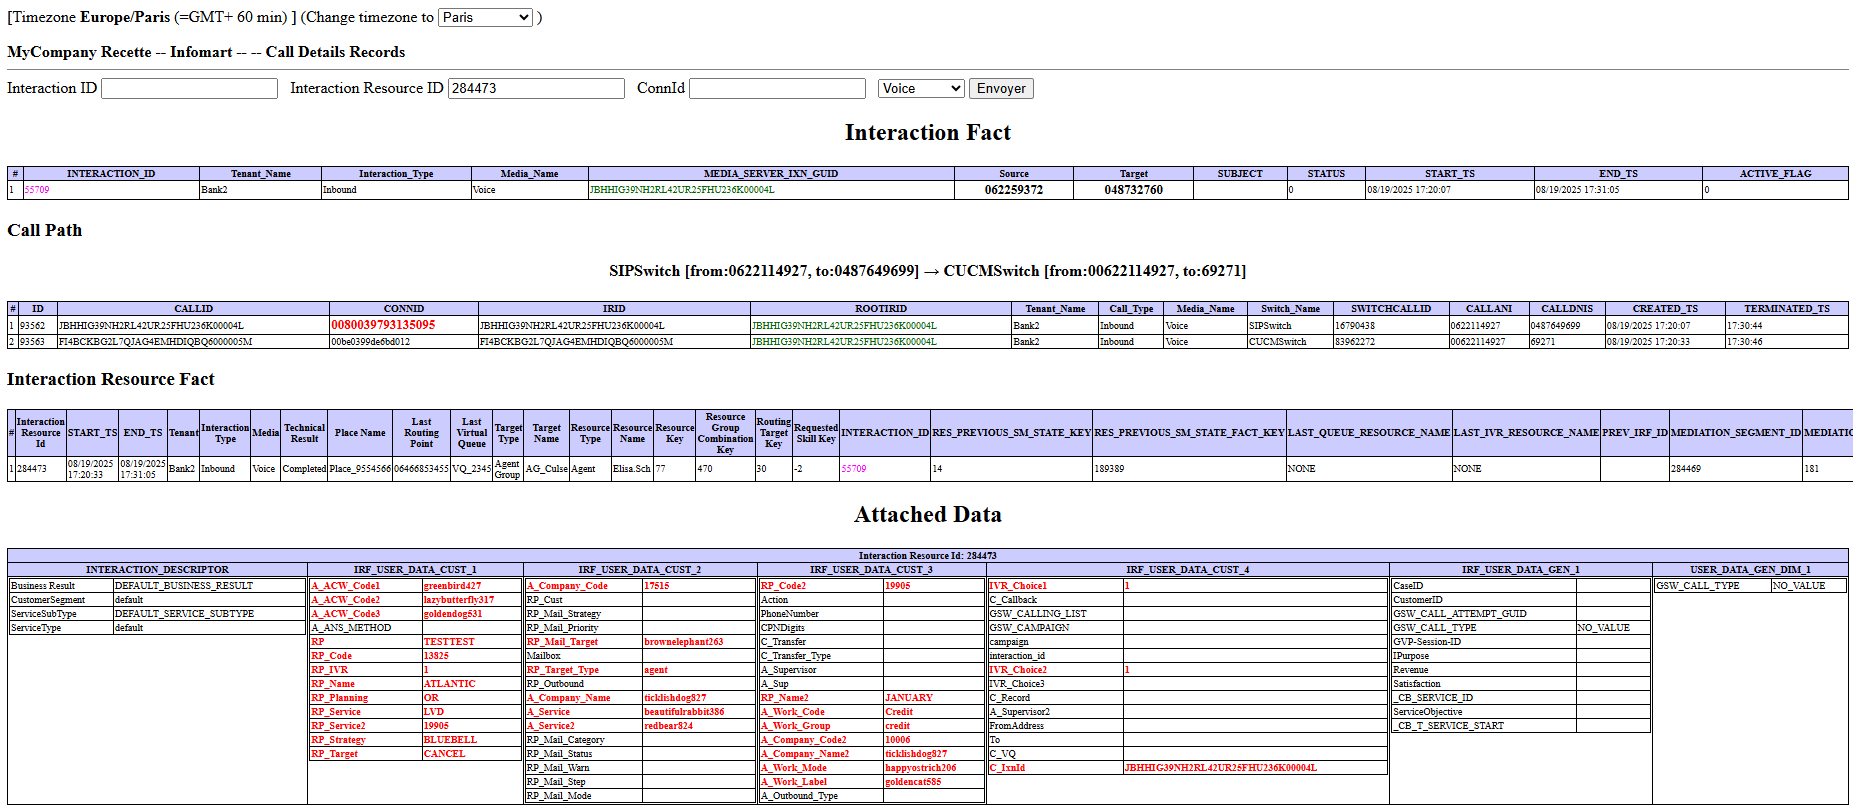Click the red CONNID value 0080039793135095
The width and height of the screenshot is (1853, 809).
pos(383,325)
